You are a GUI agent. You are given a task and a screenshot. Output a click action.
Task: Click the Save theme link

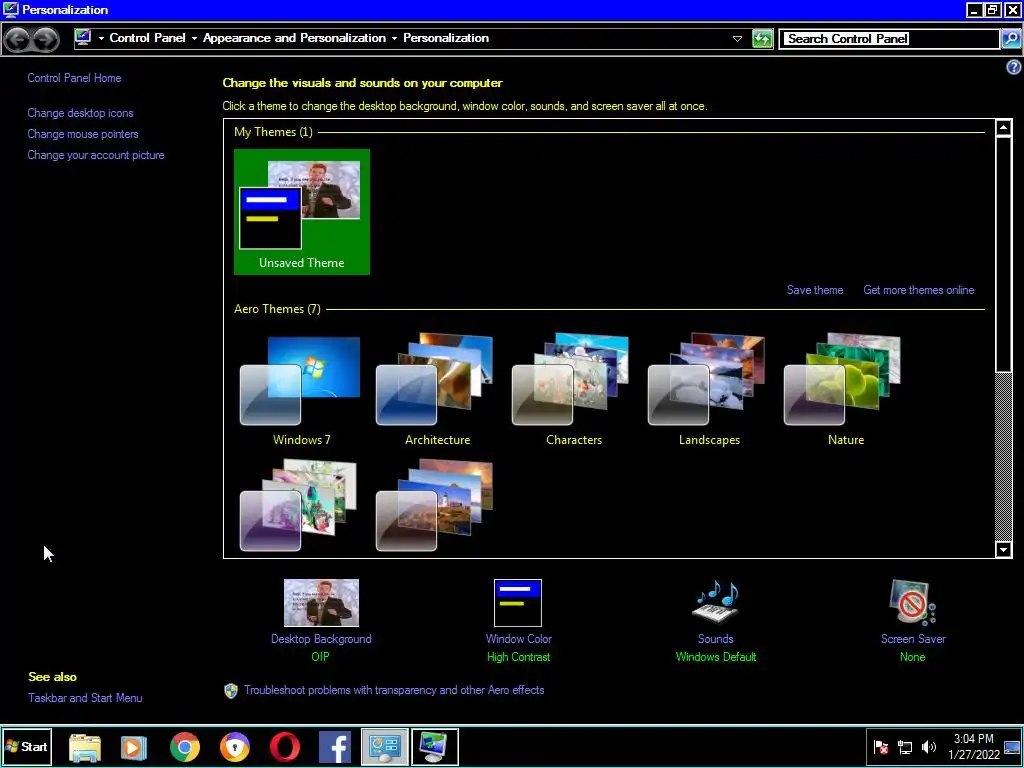815,290
